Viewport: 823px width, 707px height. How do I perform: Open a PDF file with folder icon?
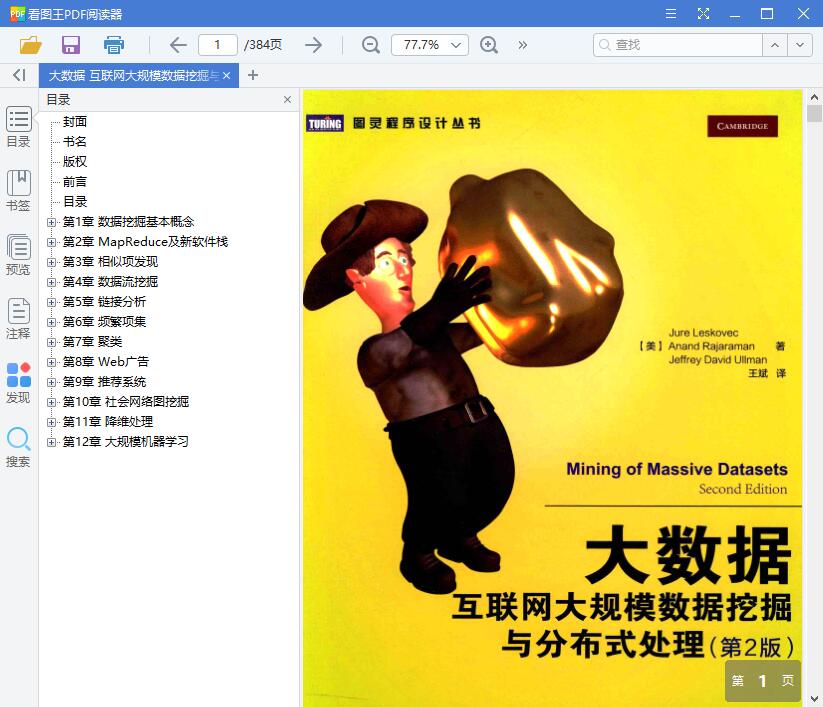[30, 45]
